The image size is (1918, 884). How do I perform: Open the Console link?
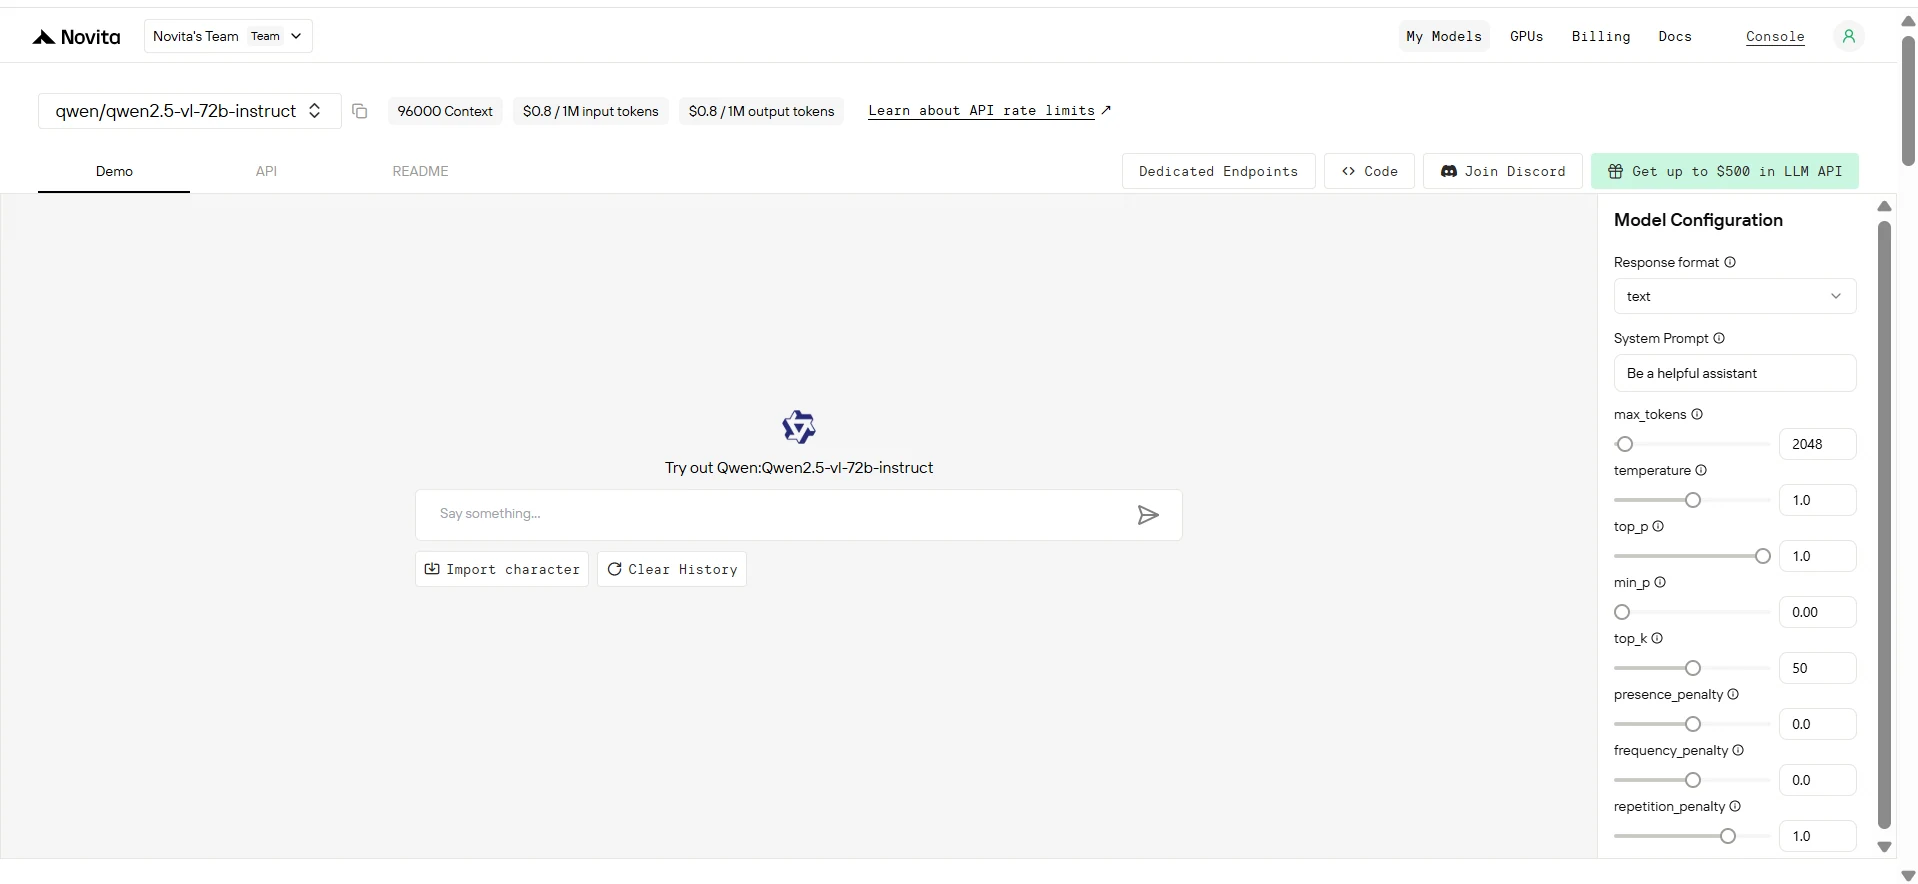1775,37
